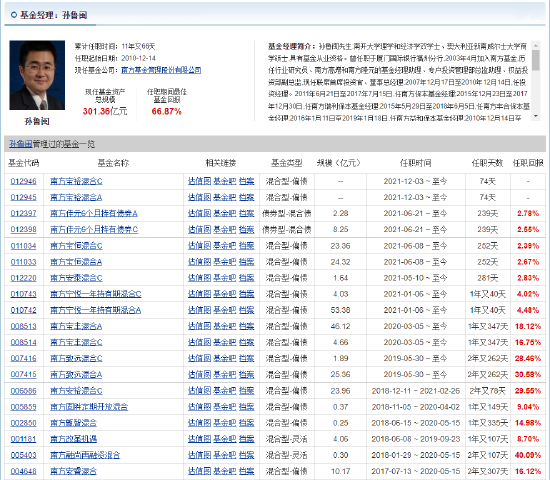Click the 66.87% best return value
This screenshot has height=480, width=550.
coord(167,112)
